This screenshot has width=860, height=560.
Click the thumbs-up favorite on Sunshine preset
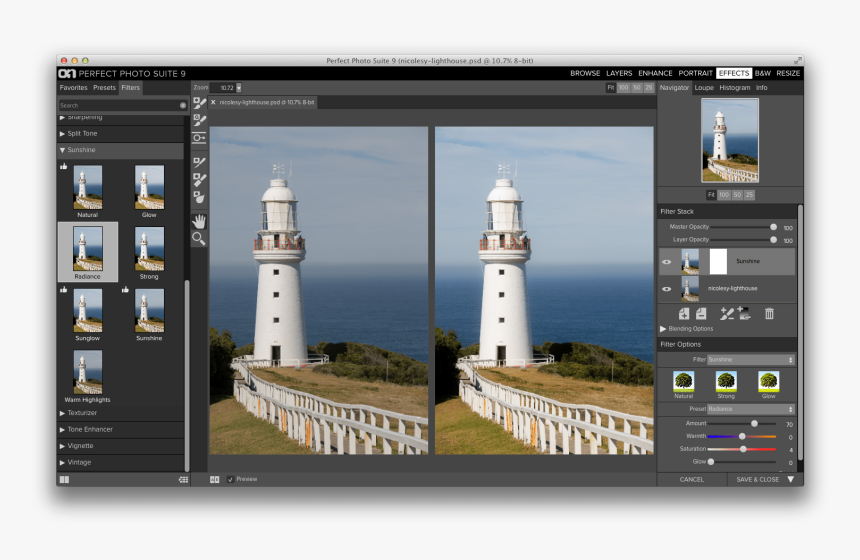coord(126,290)
